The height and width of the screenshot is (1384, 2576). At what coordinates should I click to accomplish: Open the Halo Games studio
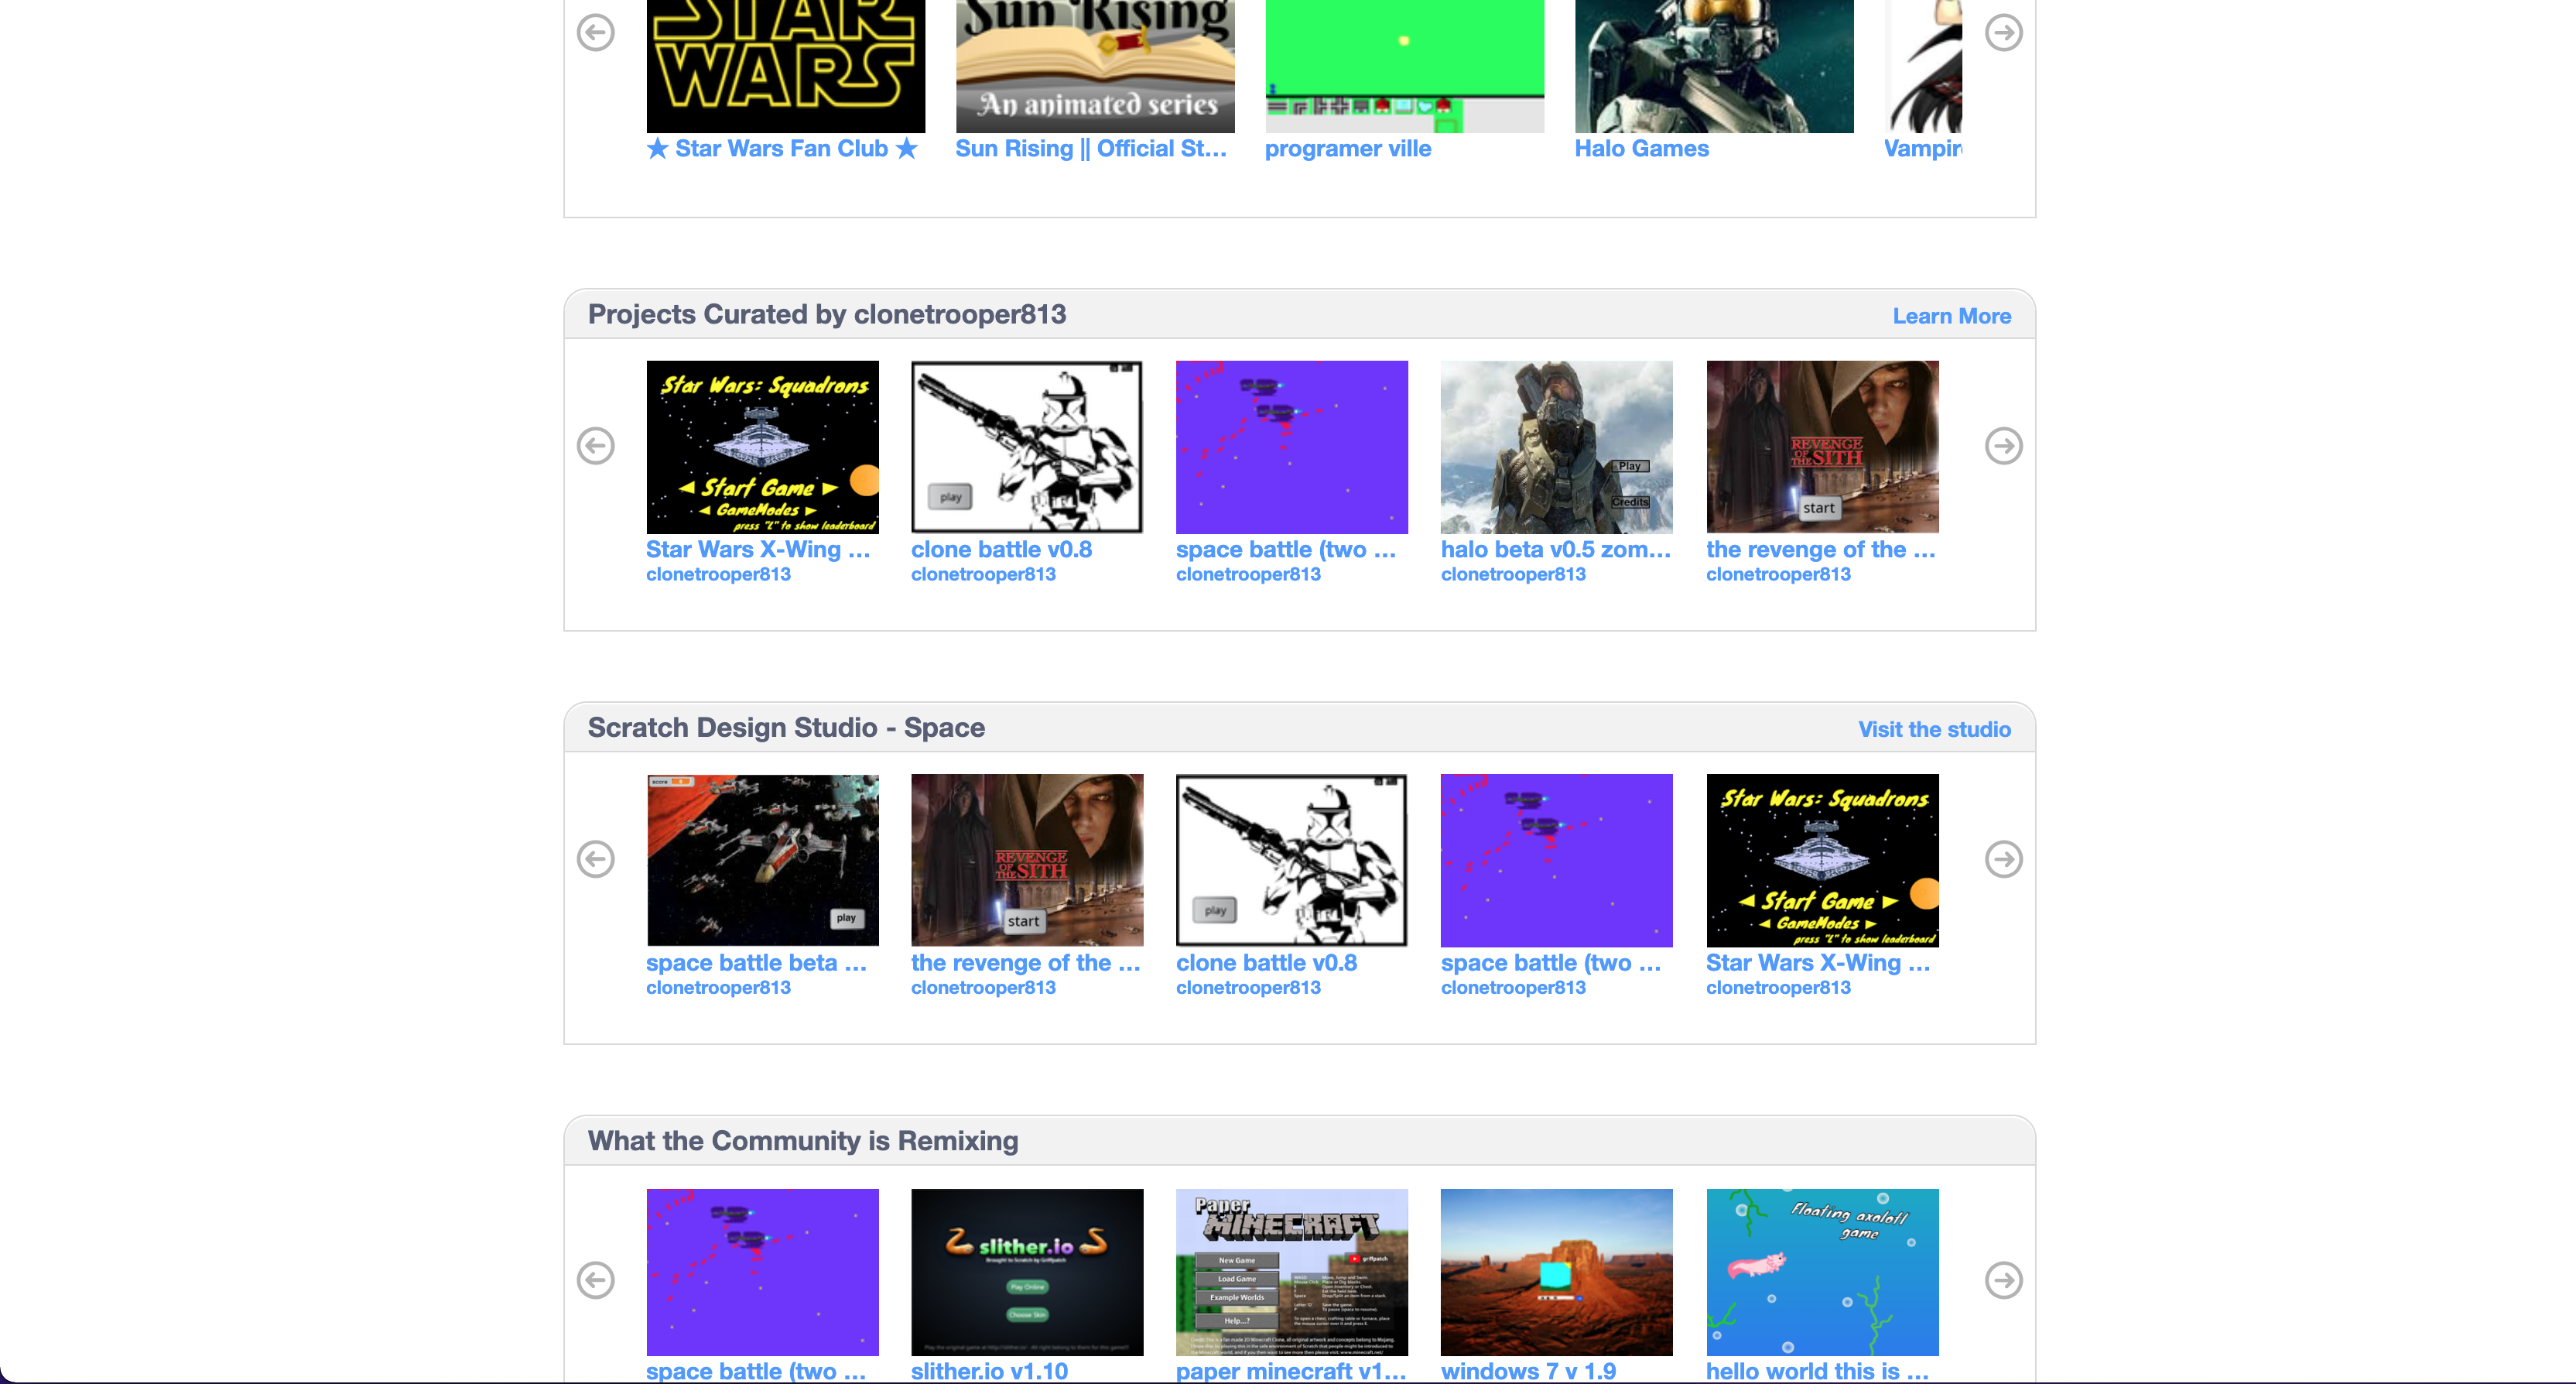point(1641,148)
